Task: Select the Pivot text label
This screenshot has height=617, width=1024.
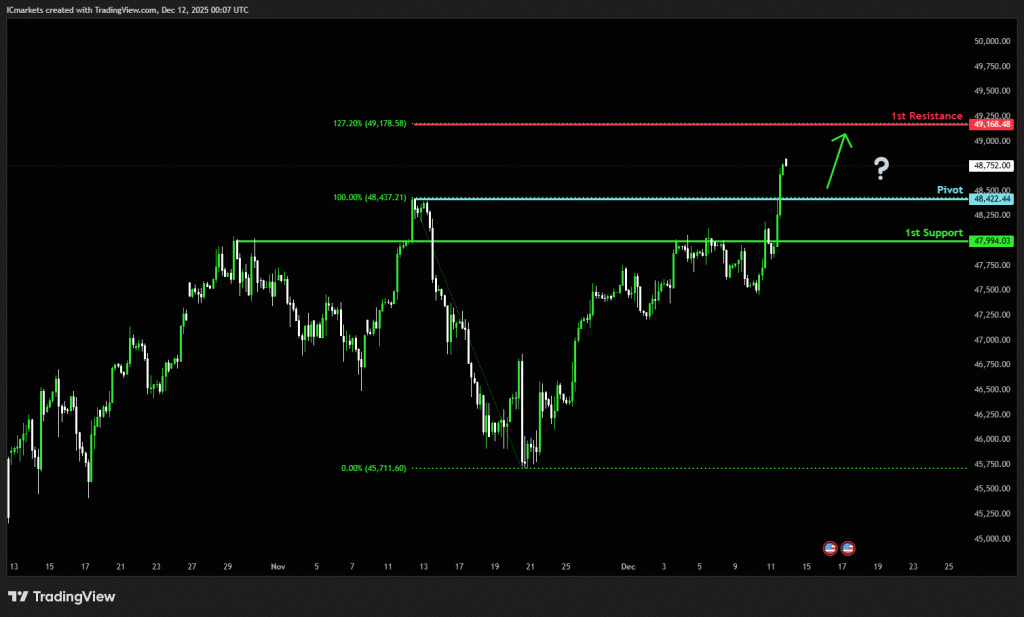Action: coord(949,190)
